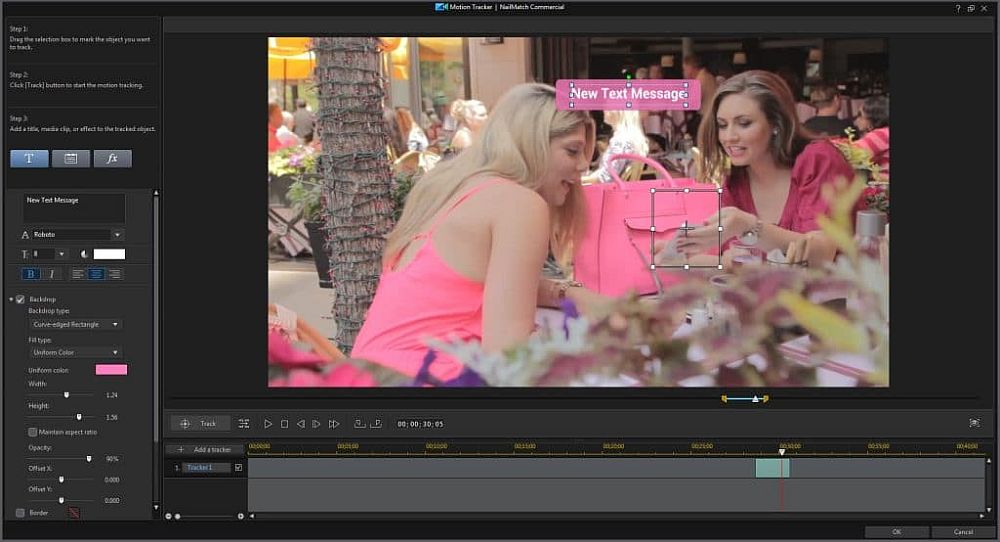Zoom in timeline with plus icon

point(240,516)
